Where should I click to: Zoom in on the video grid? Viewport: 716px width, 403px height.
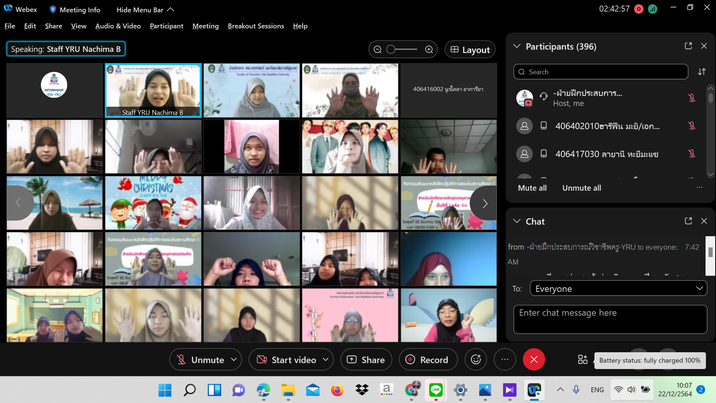point(429,49)
